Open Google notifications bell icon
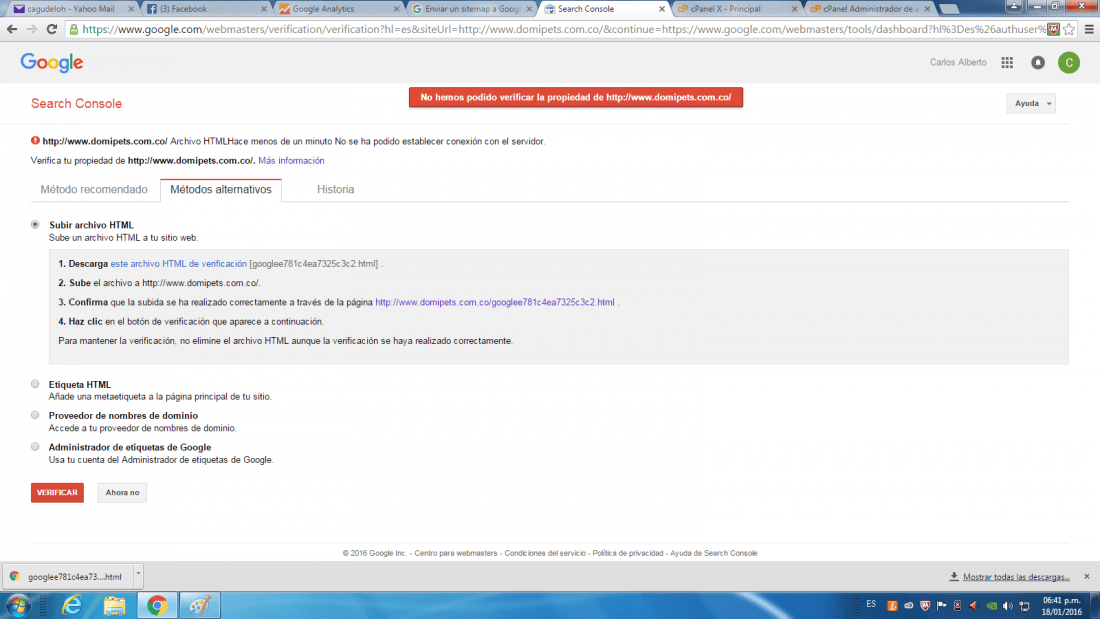This screenshot has width=1100, height=619. coord(1038,62)
